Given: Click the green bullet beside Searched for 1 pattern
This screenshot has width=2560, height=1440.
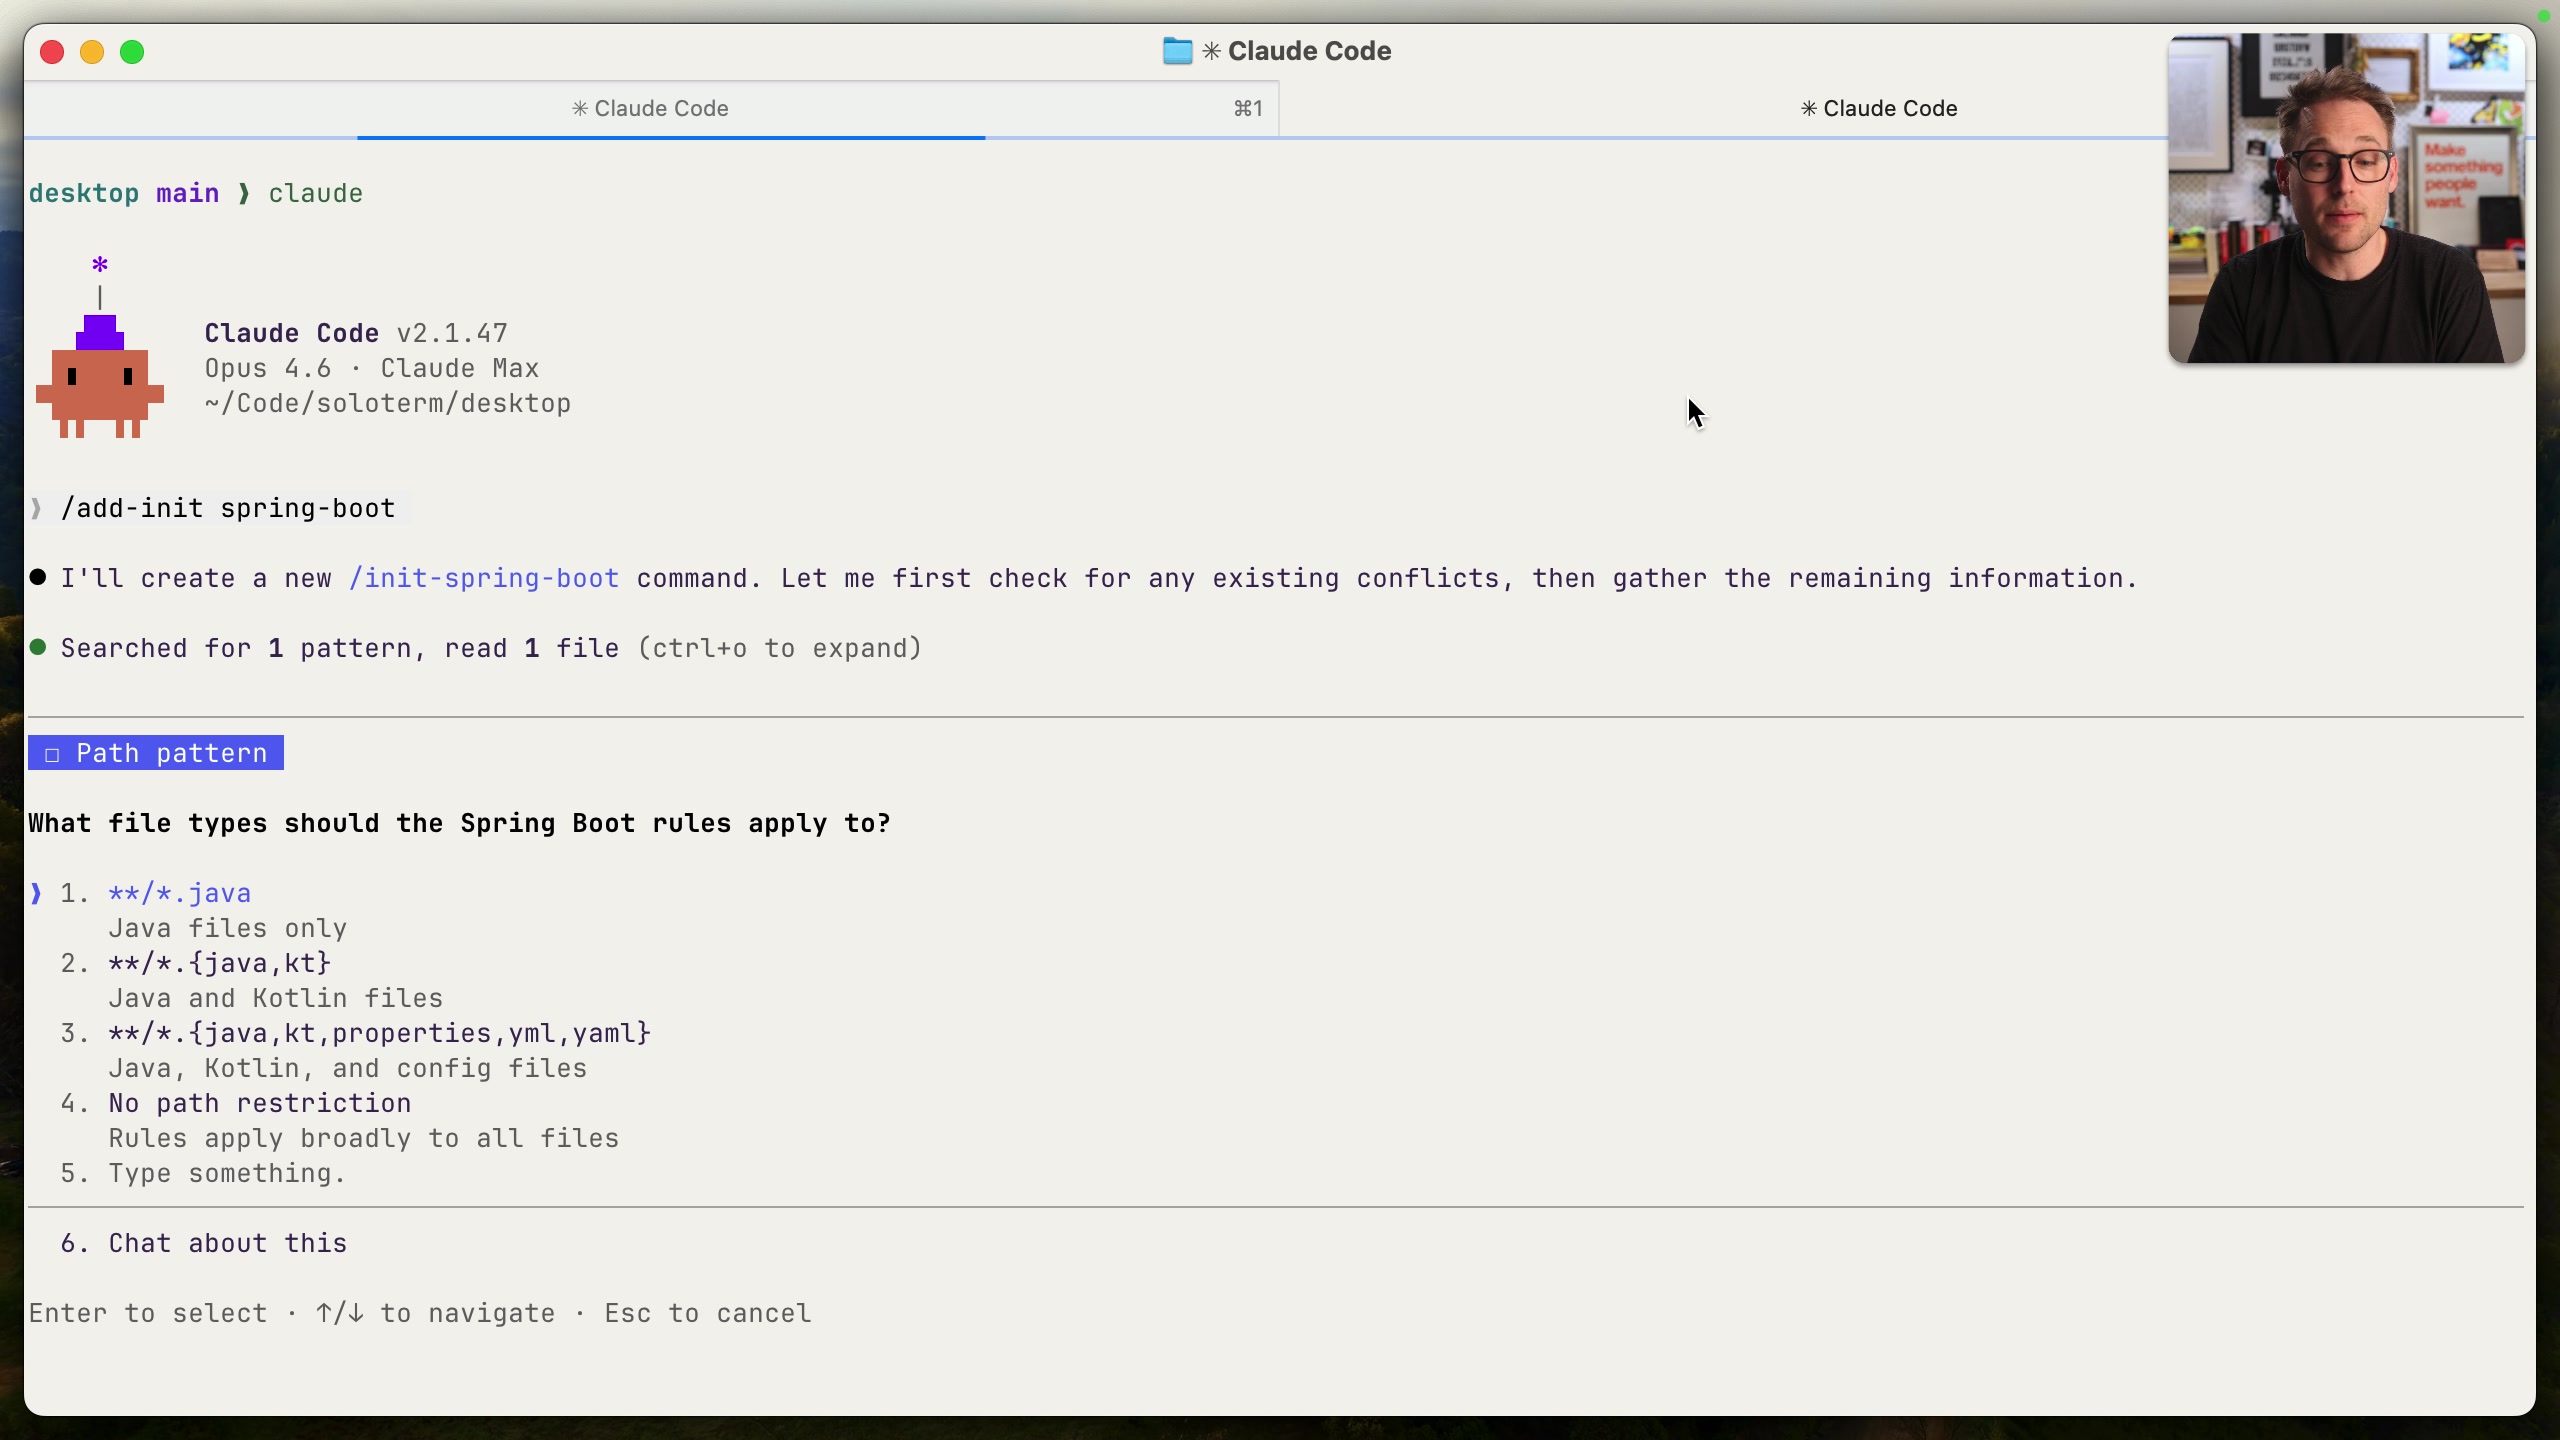Looking at the screenshot, I should point(38,647).
